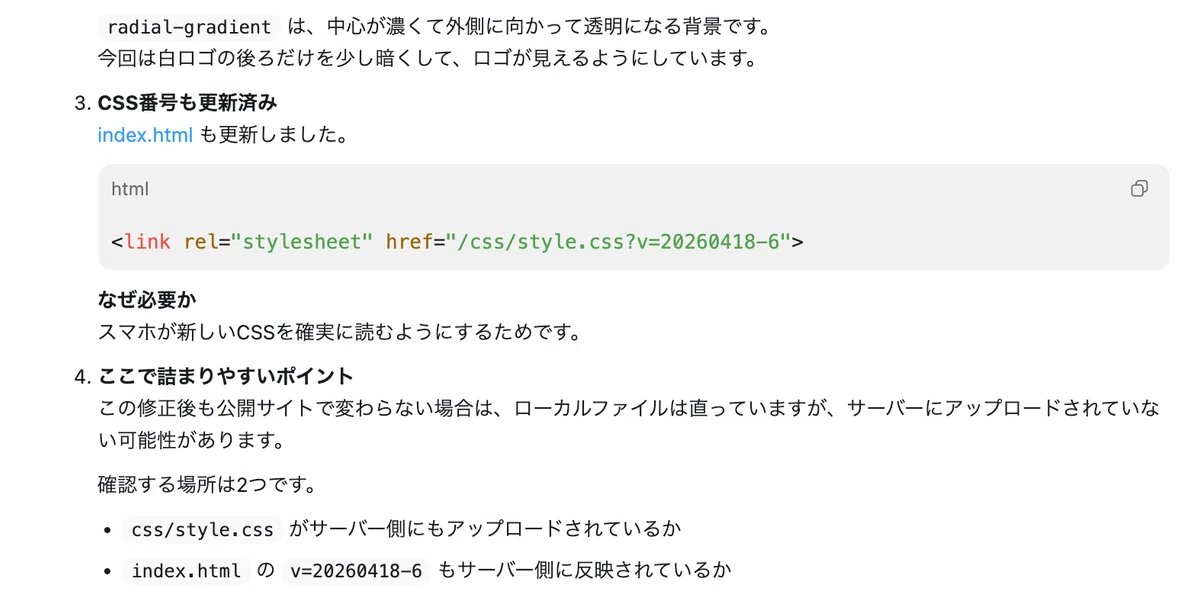The width and height of the screenshot is (1200, 601).
Task: Open the blue index.html link
Action: (145, 135)
